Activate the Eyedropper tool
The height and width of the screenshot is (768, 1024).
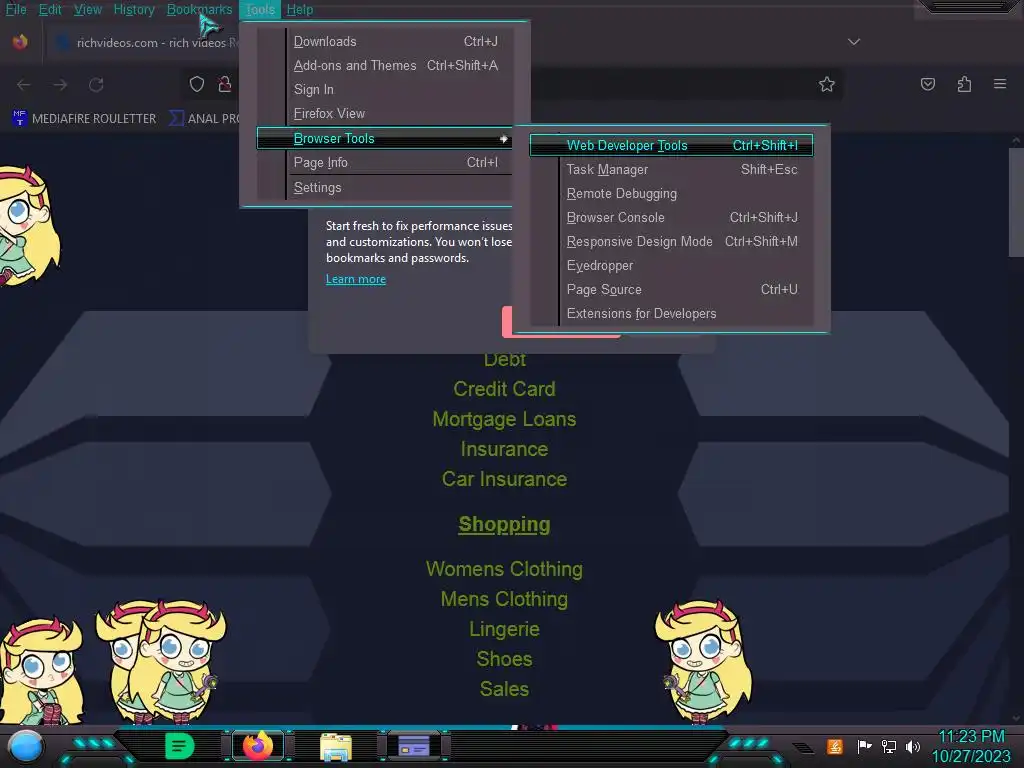[x=671, y=266]
